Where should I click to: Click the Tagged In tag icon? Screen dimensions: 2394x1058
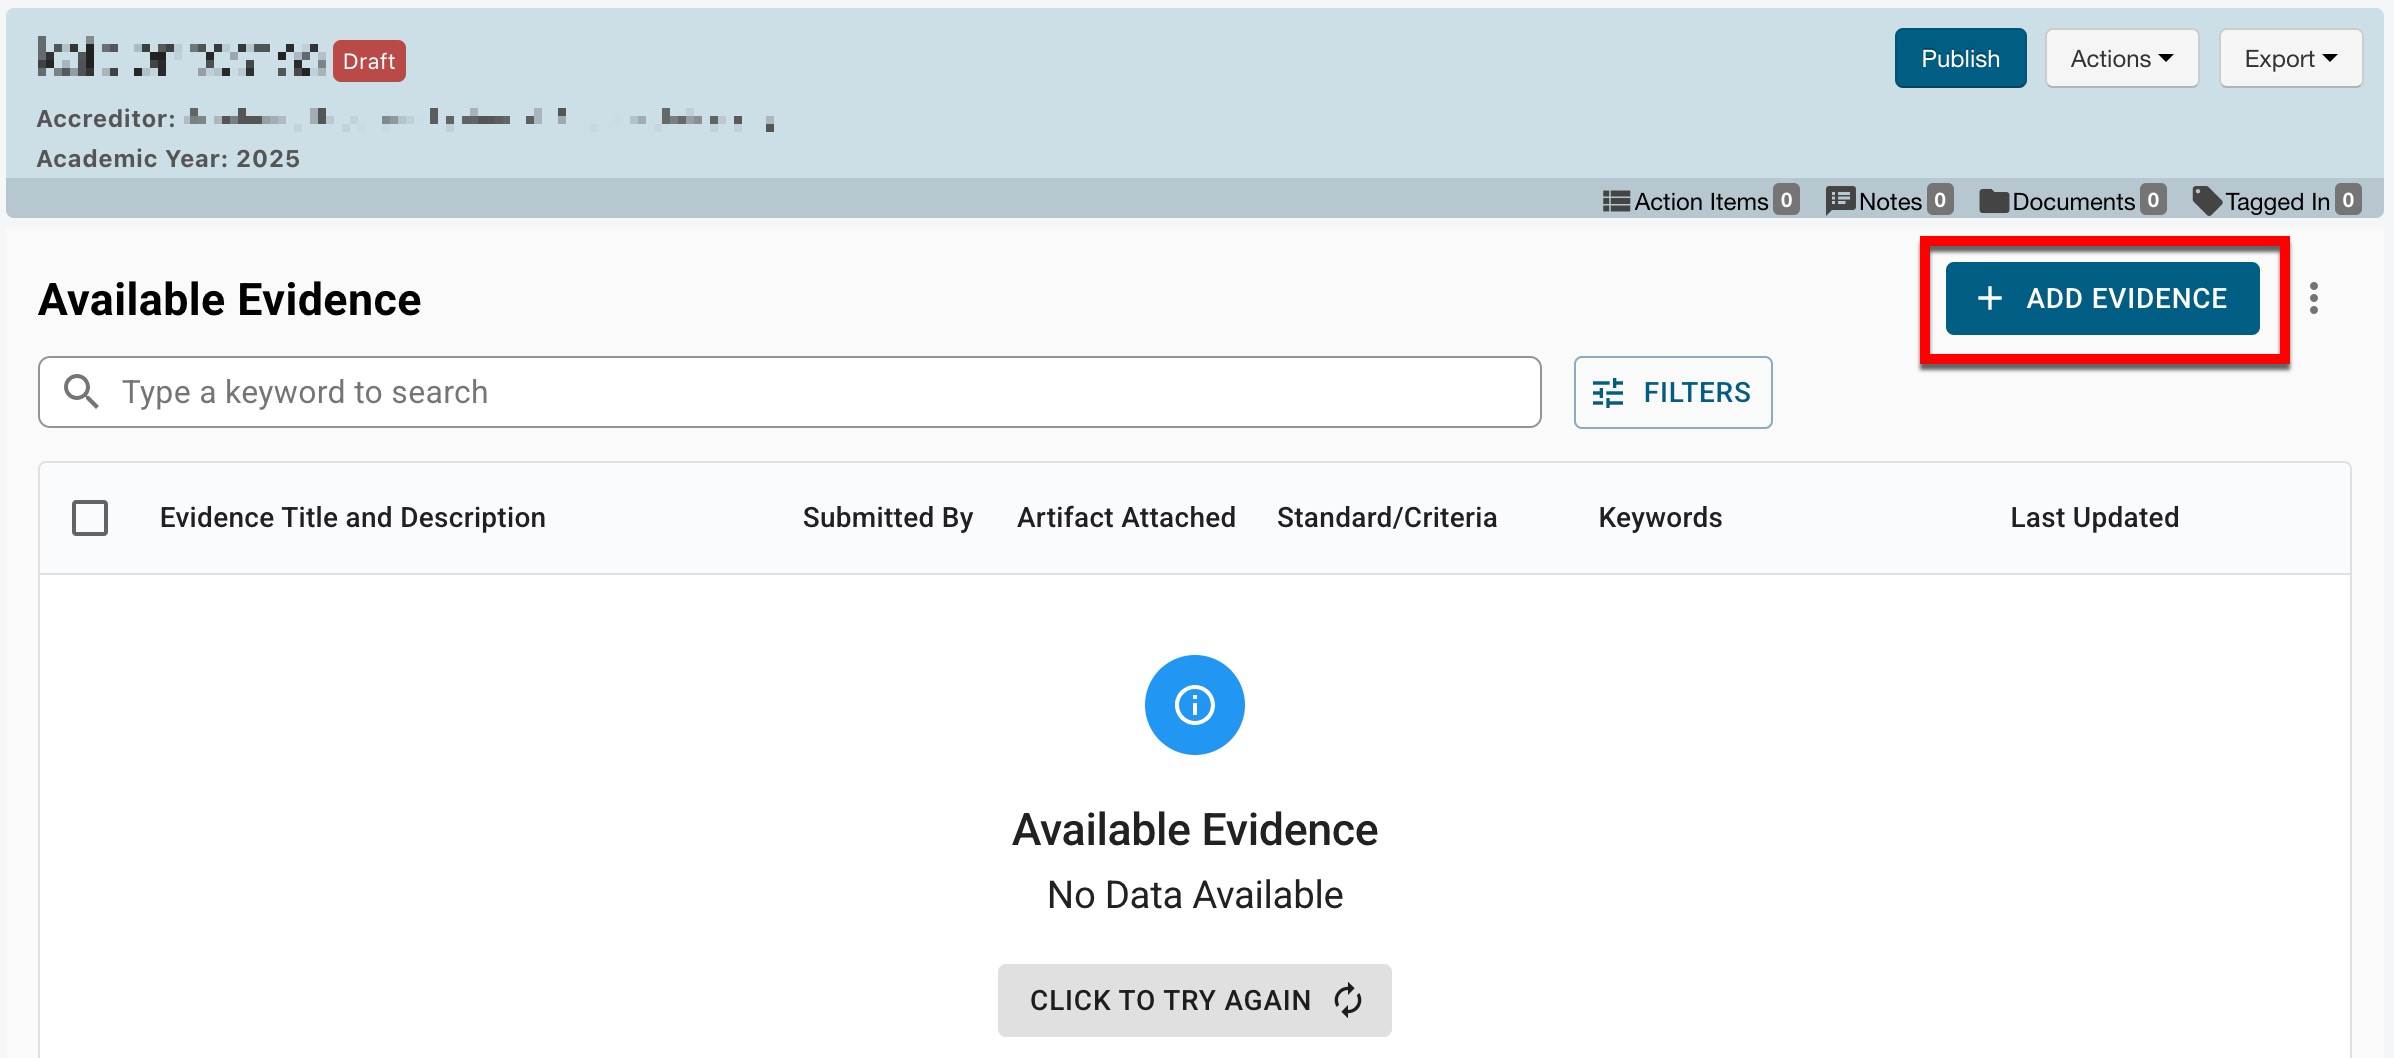coord(2206,201)
